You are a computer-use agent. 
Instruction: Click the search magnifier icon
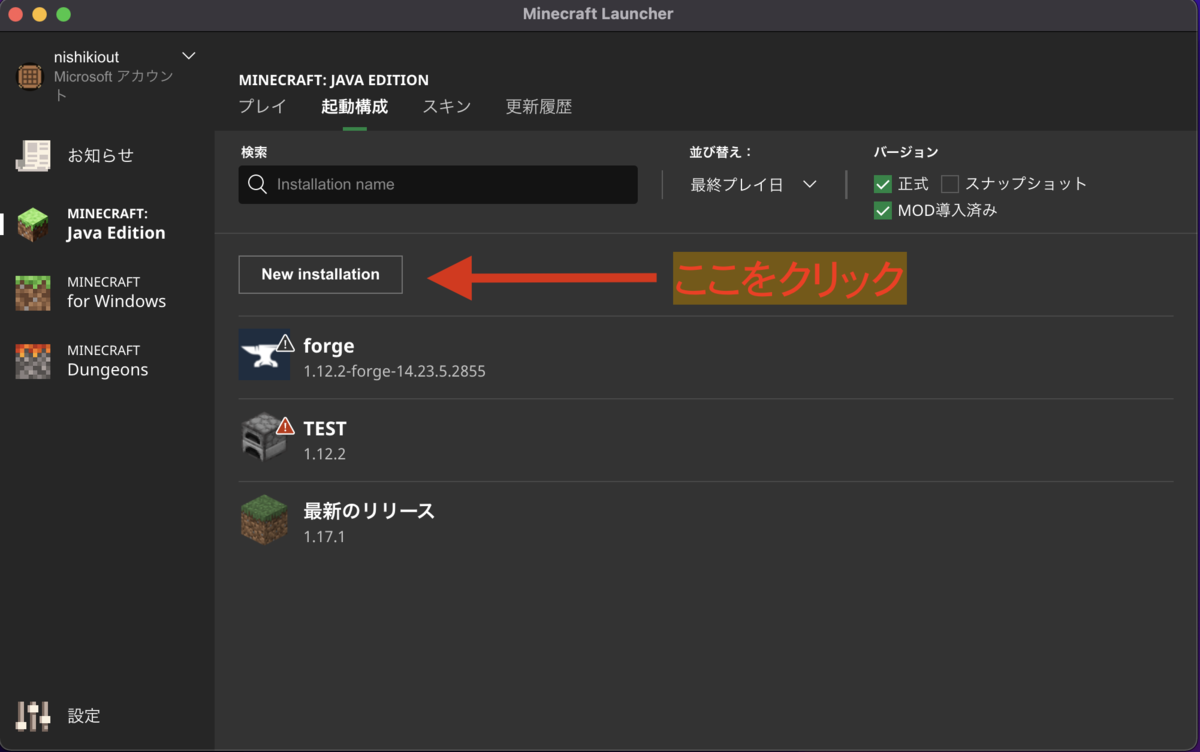[x=257, y=184]
